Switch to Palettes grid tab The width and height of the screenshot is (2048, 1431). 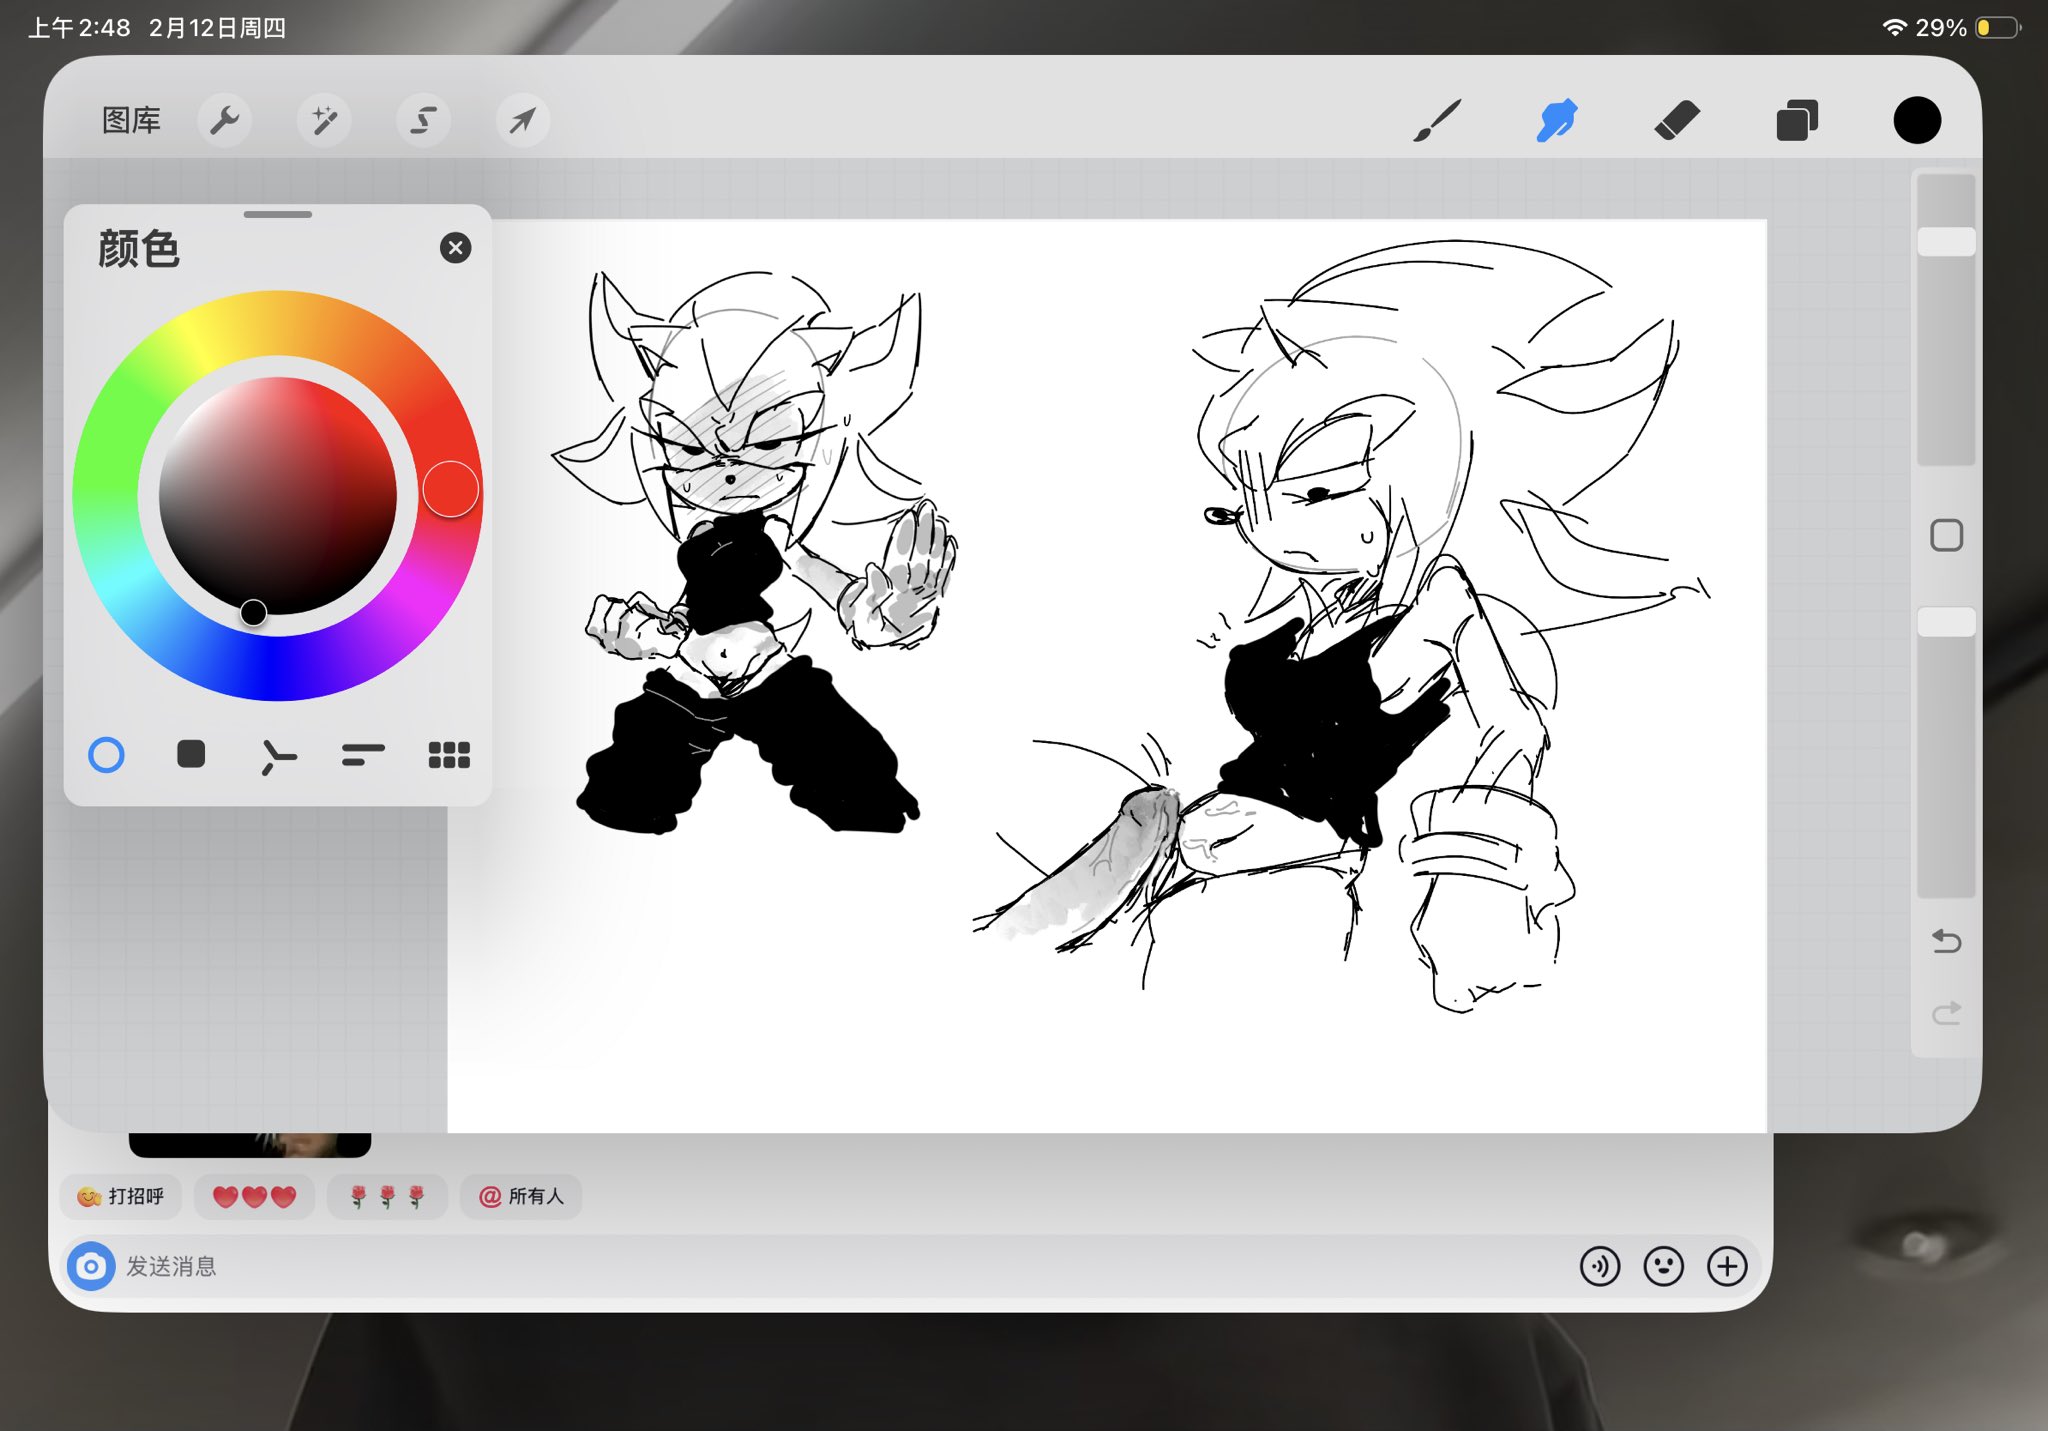coord(449,755)
